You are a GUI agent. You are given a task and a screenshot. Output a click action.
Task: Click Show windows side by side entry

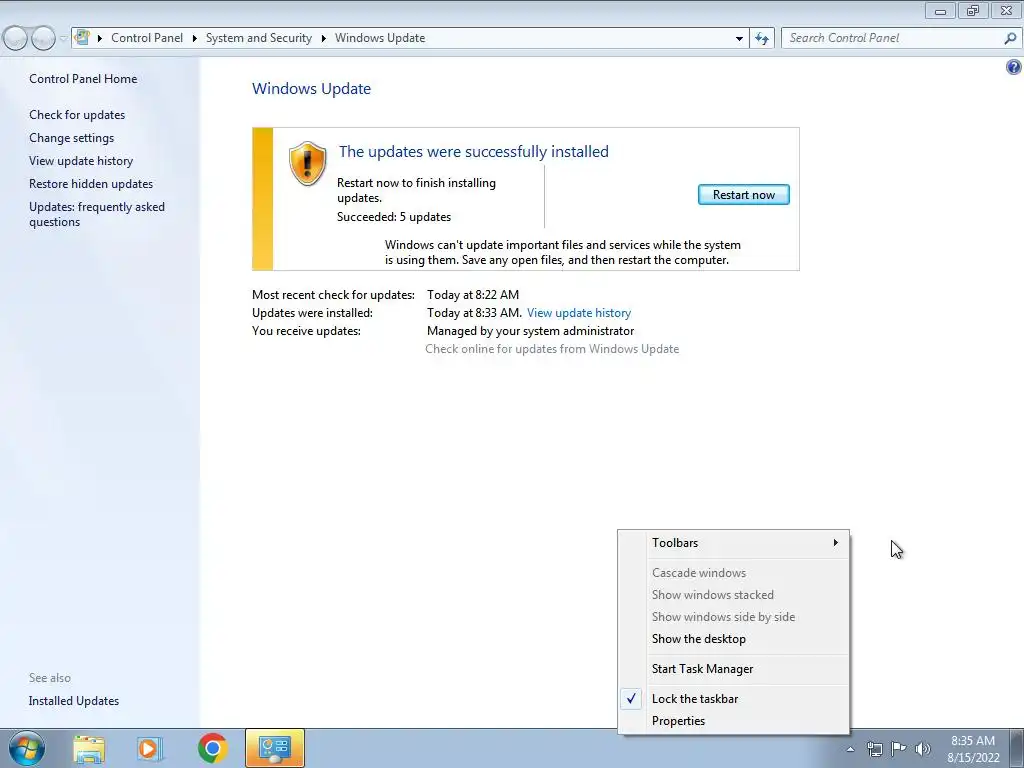tap(733, 616)
